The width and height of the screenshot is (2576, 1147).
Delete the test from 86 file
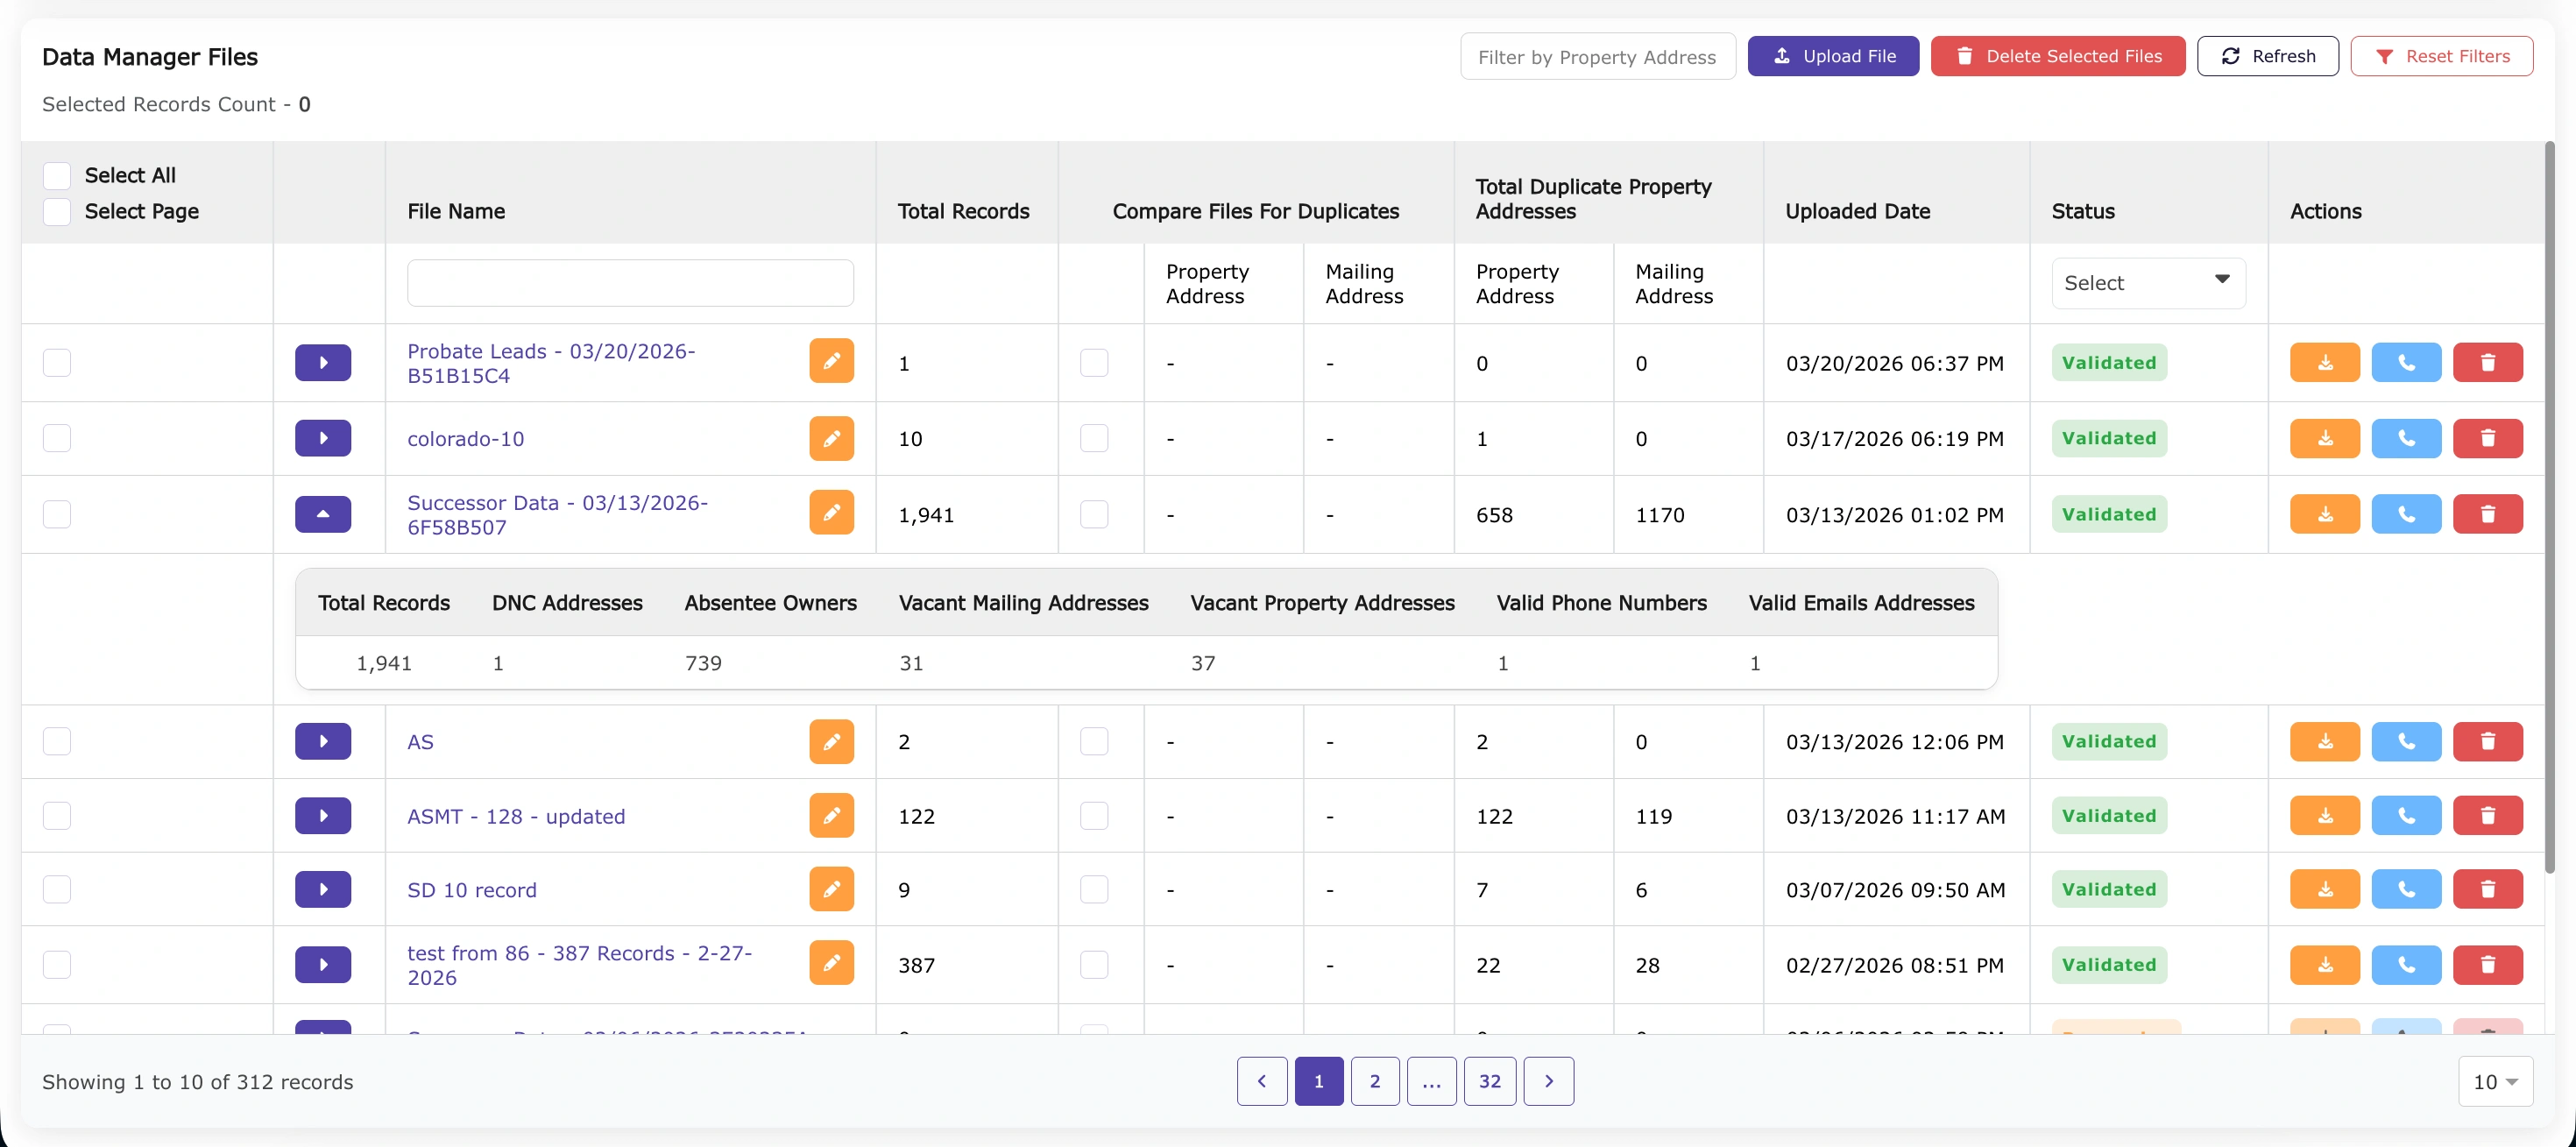coord(2488,964)
